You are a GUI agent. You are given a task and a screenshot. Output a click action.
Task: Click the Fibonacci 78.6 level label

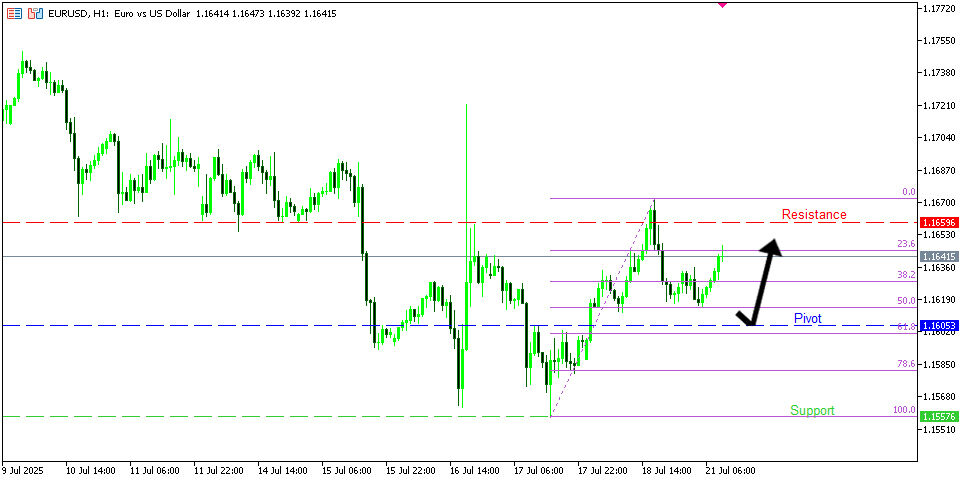pyautogui.click(x=906, y=364)
